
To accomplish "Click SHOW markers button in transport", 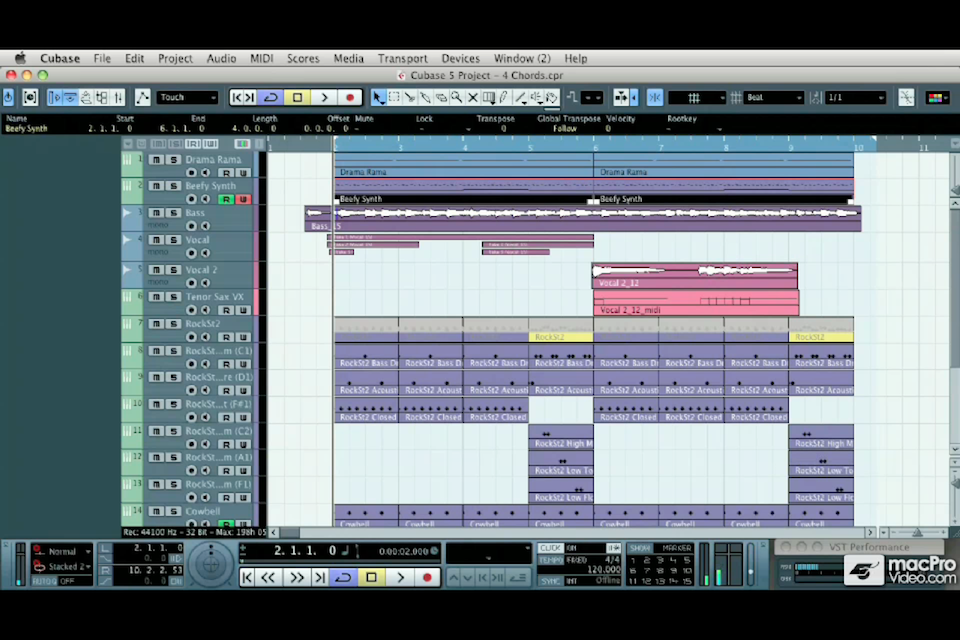I will (x=640, y=548).
